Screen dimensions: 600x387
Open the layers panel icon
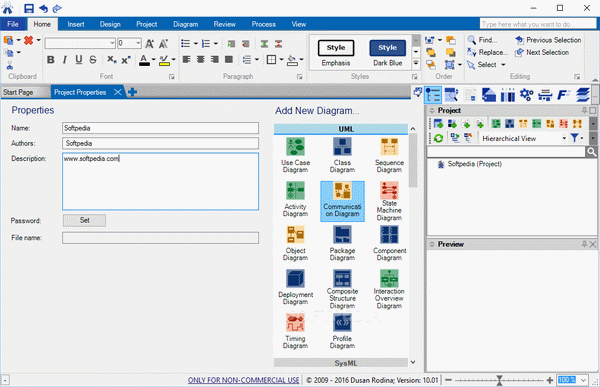pyautogui.click(x=583, y=95)
